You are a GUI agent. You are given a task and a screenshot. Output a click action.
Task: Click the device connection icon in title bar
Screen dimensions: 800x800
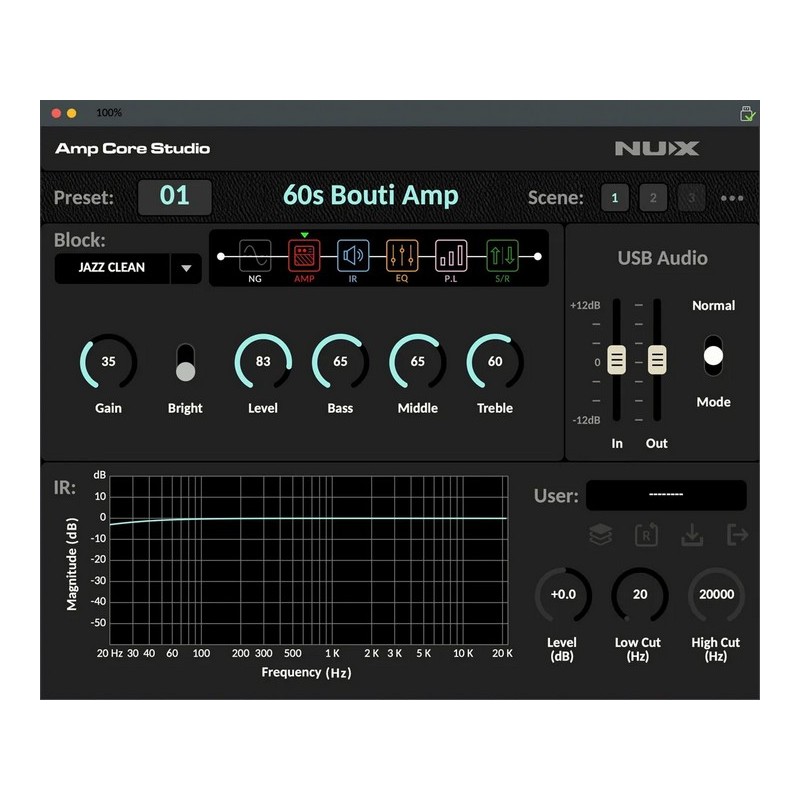[747, 113]
